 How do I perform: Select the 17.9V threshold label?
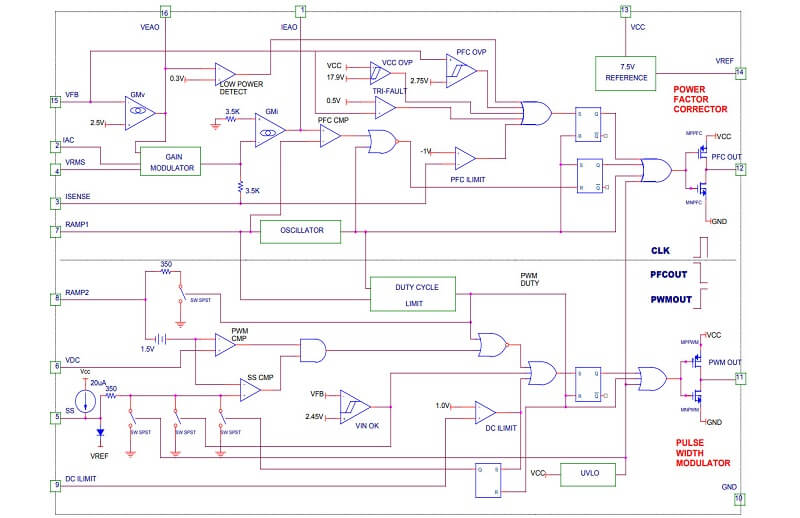(335, 77)
